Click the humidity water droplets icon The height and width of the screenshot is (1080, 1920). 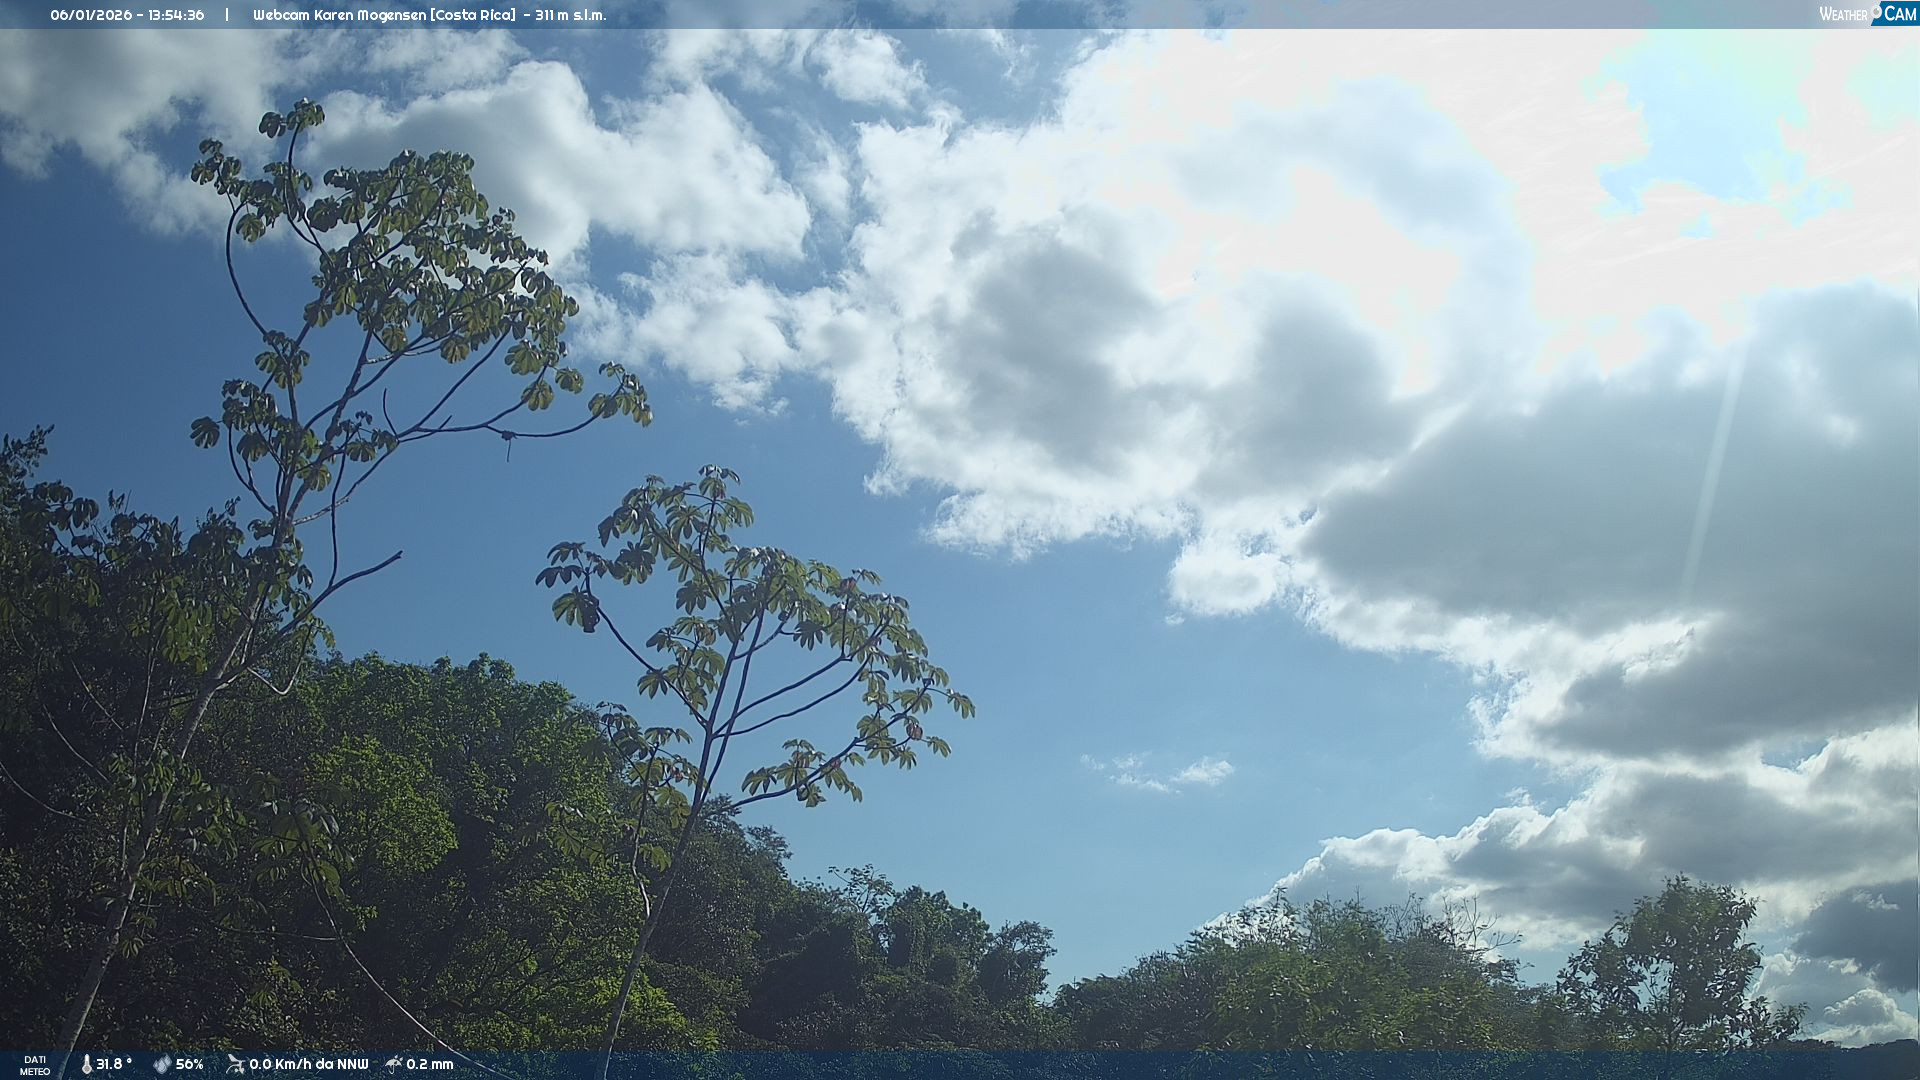coord(162,1064)
